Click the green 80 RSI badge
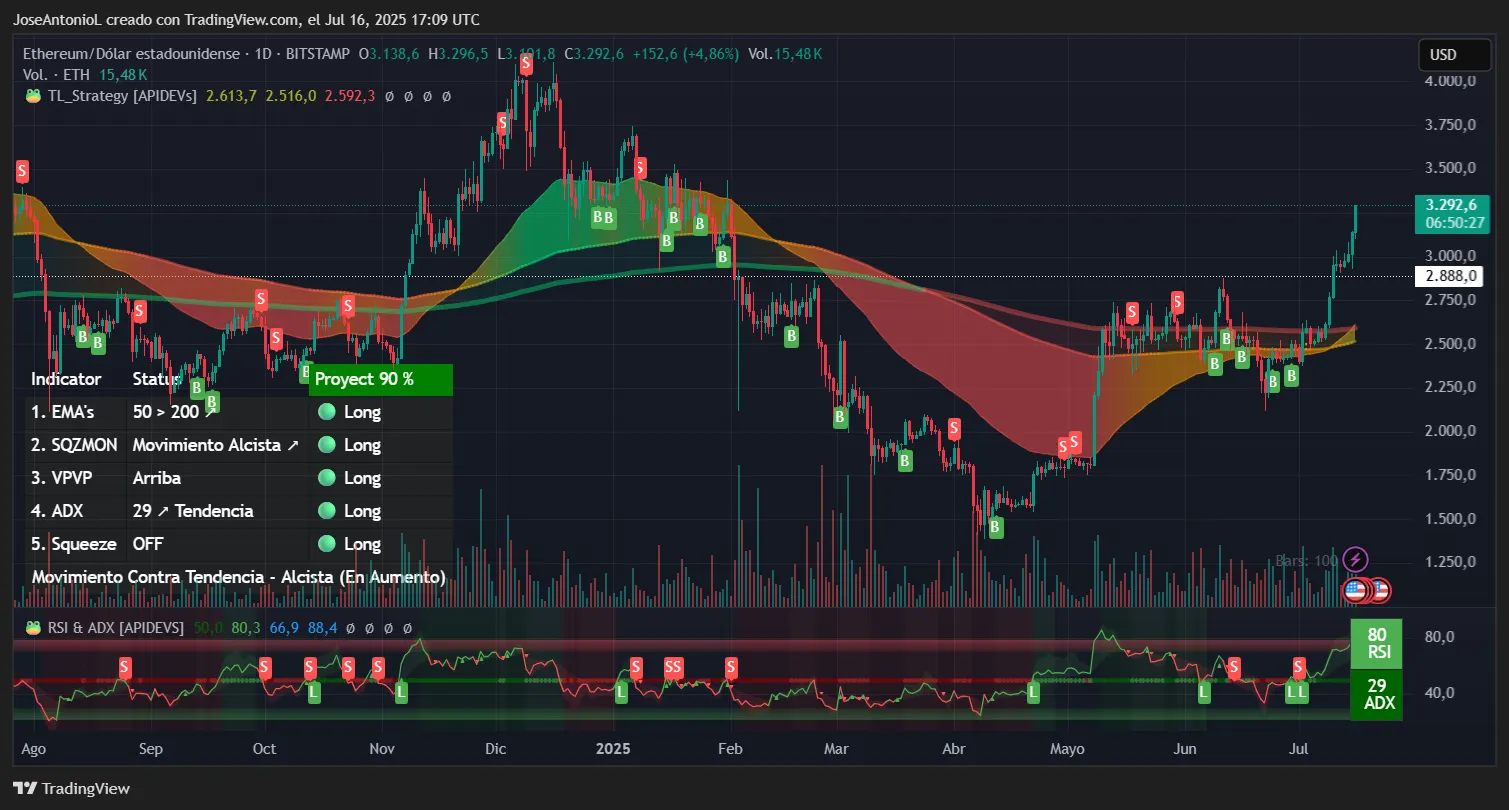The image size is (1509, 810). (x=1377, y=641)
